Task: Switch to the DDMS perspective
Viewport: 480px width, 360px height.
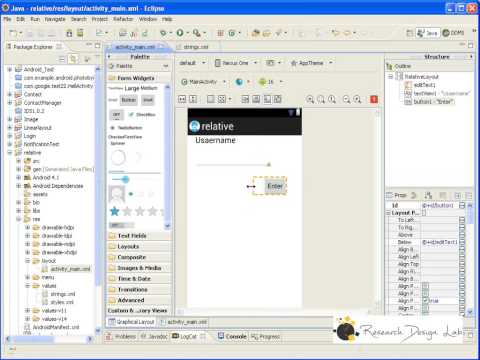Action: pyautogui.click(x=453, y=33)
